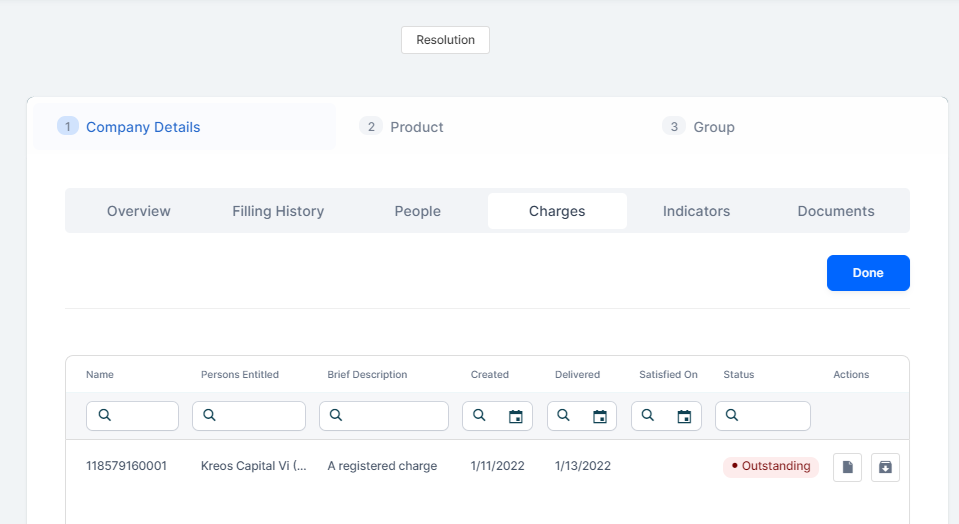Open the Documents tab
Viewport: 959px width, 524px height.
836,211
